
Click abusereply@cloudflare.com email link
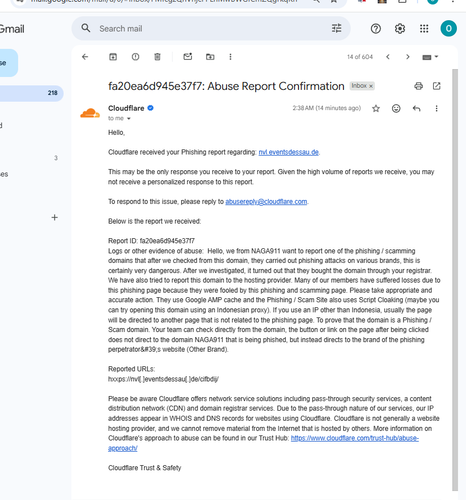click(266, 202)
